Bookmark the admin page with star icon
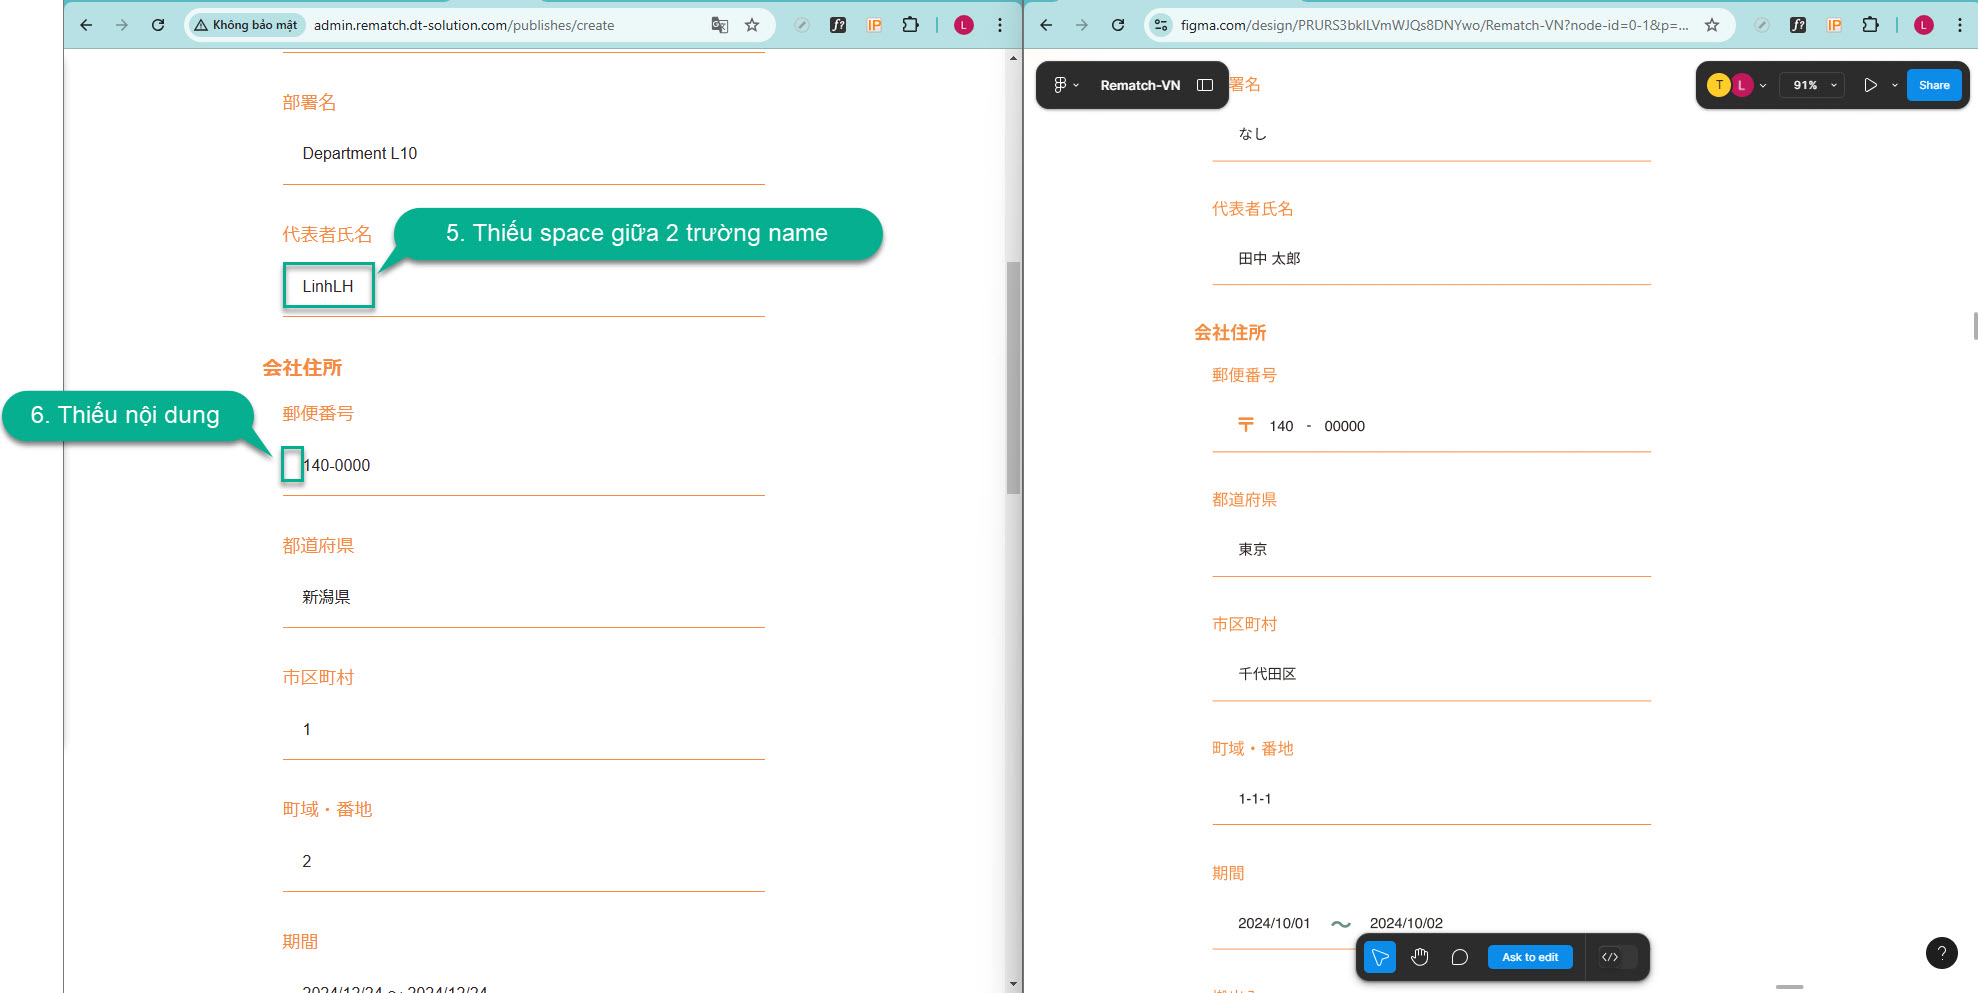The height and width of the screenshot is (993, 1978). (x=752, y=25)
